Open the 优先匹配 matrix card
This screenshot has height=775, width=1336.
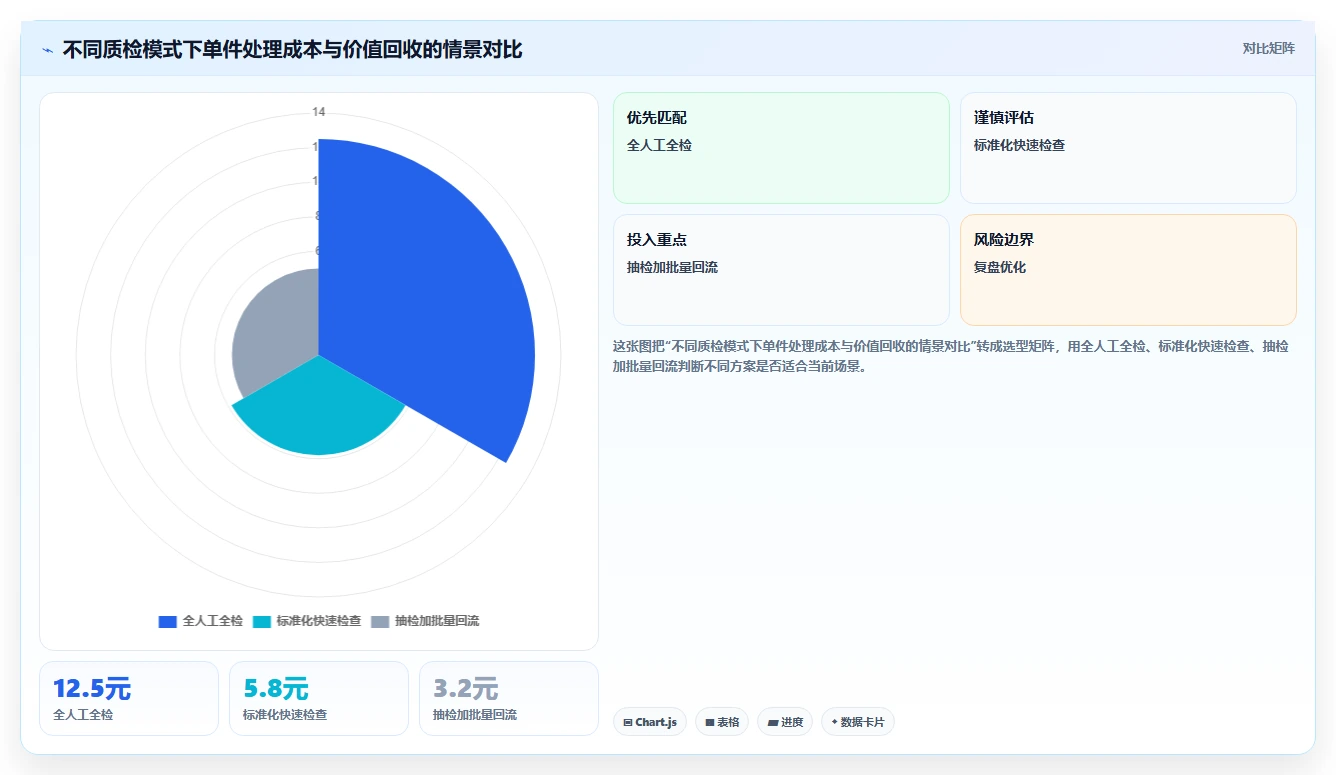coord(781,148)
